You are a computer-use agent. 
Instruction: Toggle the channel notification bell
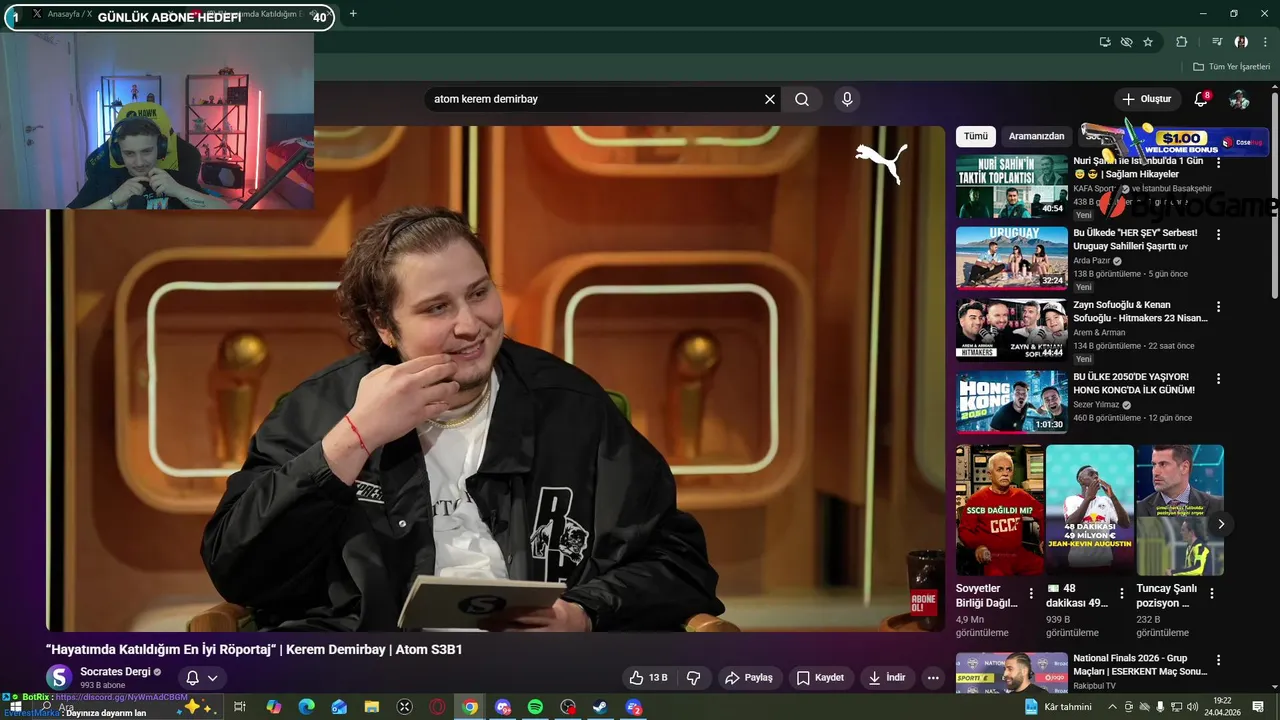193,678
